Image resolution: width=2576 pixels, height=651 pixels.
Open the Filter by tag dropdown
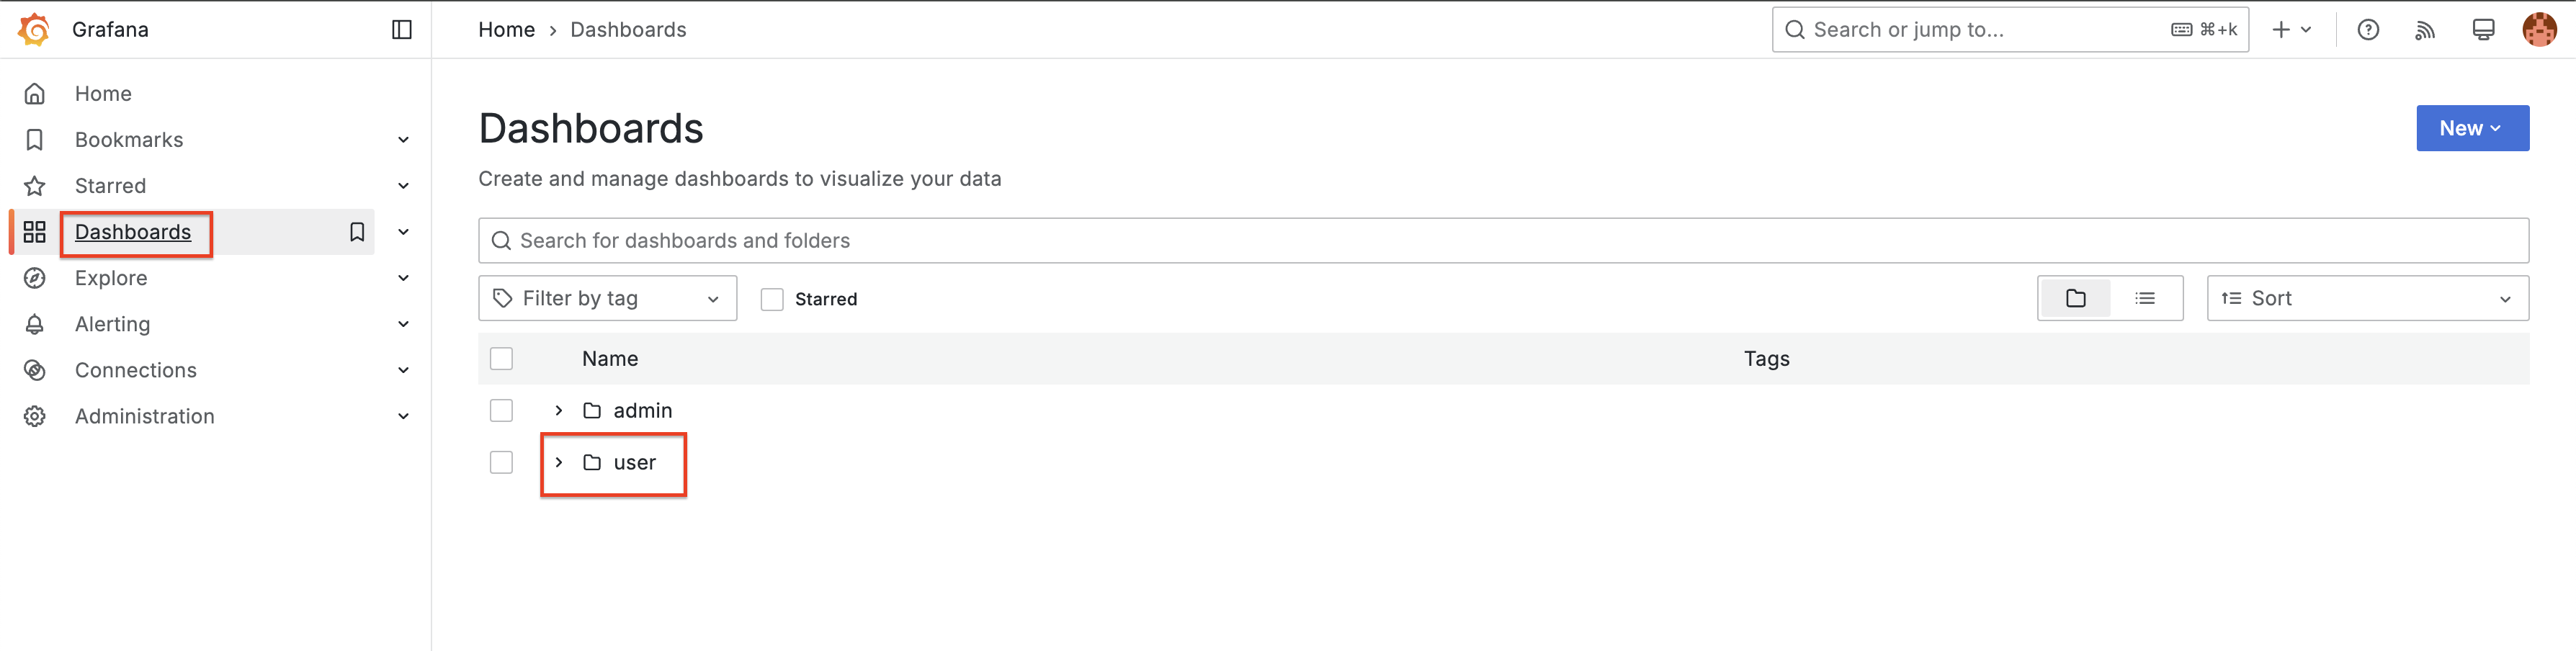pyautogui.click(x=608, y=298)
